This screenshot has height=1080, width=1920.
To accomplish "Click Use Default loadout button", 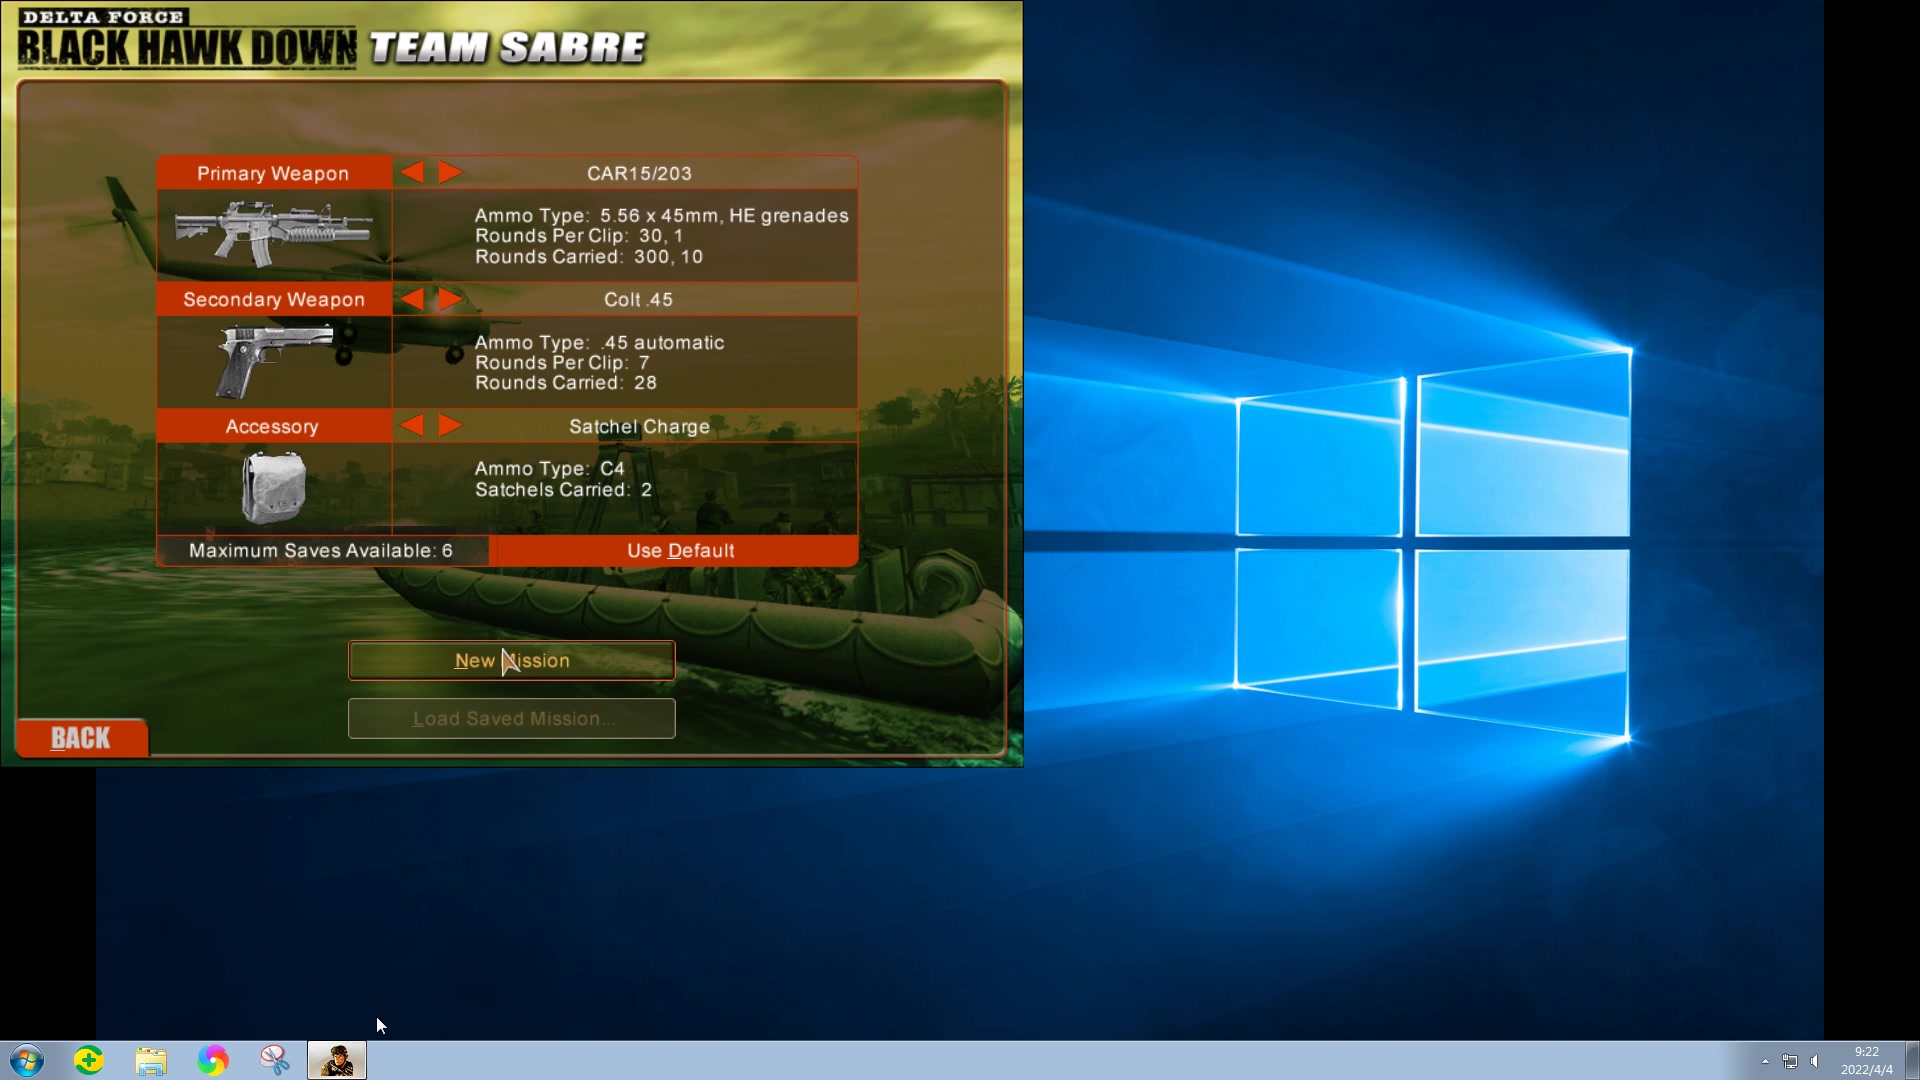I will 680,550.
